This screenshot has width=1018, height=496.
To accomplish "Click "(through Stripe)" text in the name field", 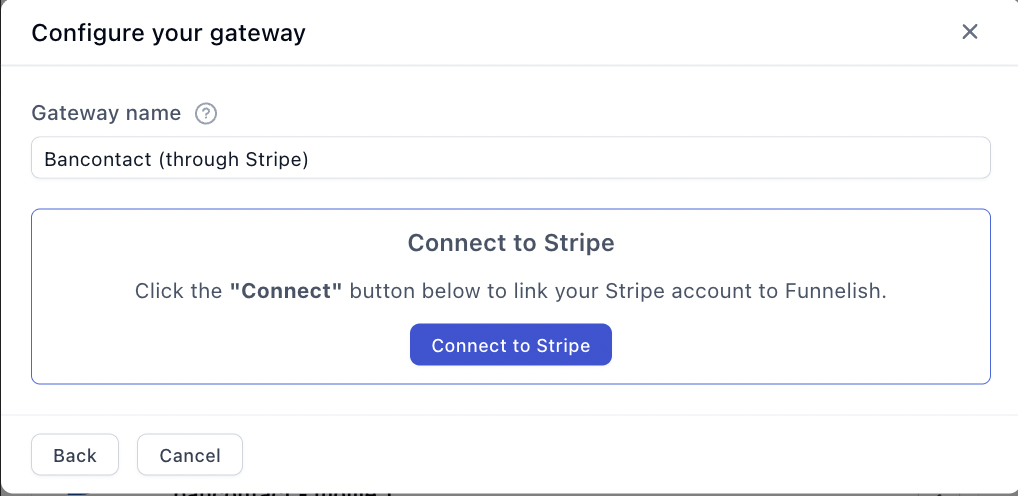I will pyautogui.click(x=233, y=159).
